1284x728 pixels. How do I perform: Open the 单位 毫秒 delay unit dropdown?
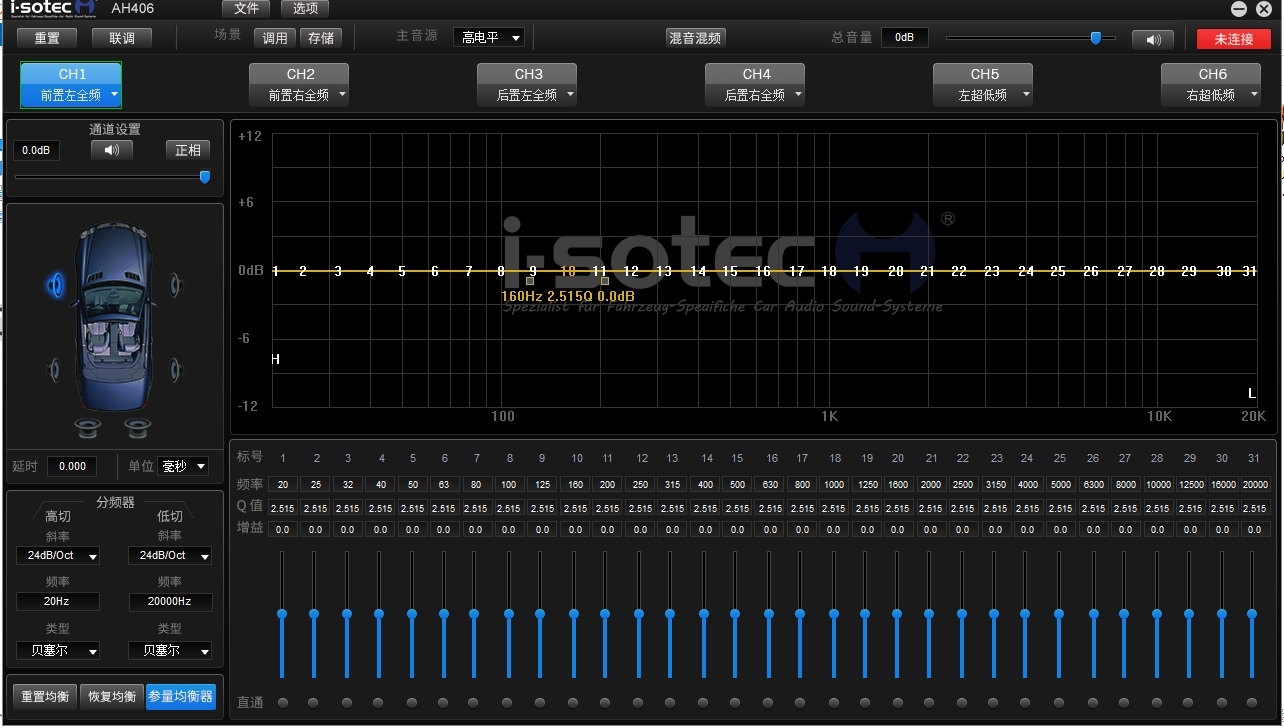[x=183, y=466]
